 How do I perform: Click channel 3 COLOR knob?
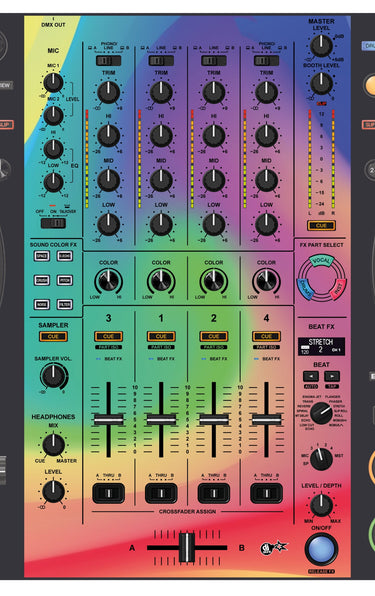pos(109,282)
